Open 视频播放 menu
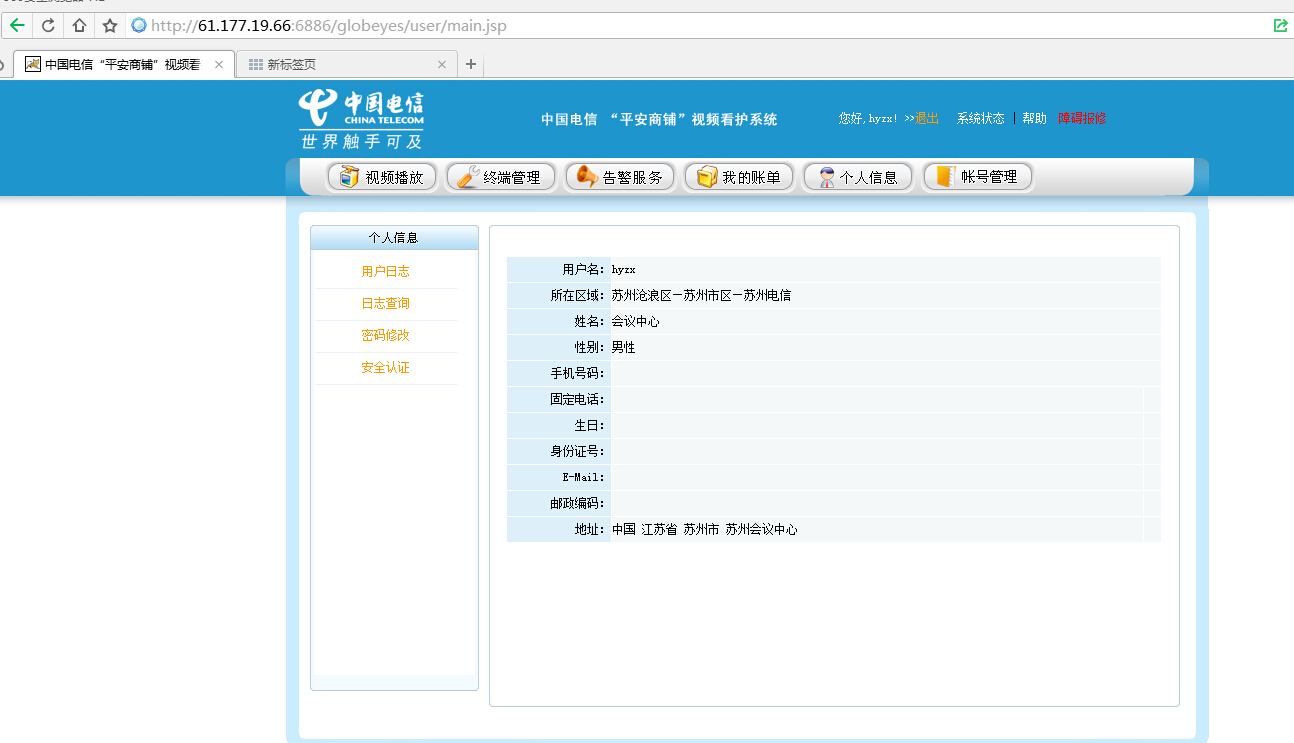This screenshot has width=1294, height=743. 382,177
